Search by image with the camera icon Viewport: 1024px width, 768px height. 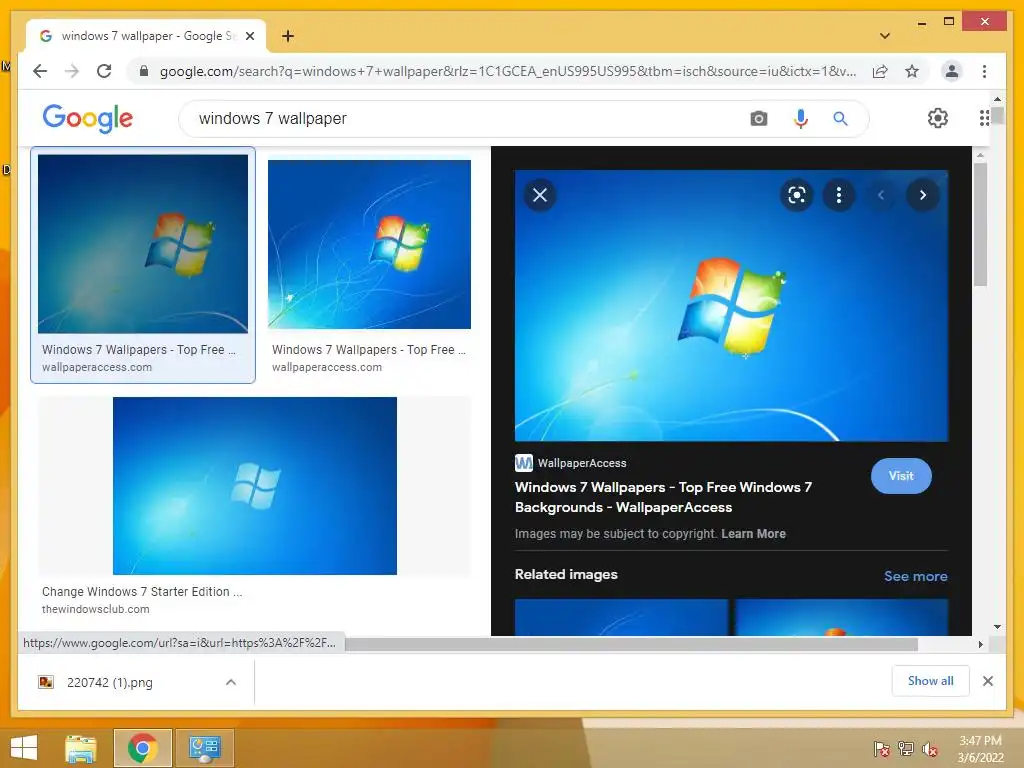[x=758, y=118]
